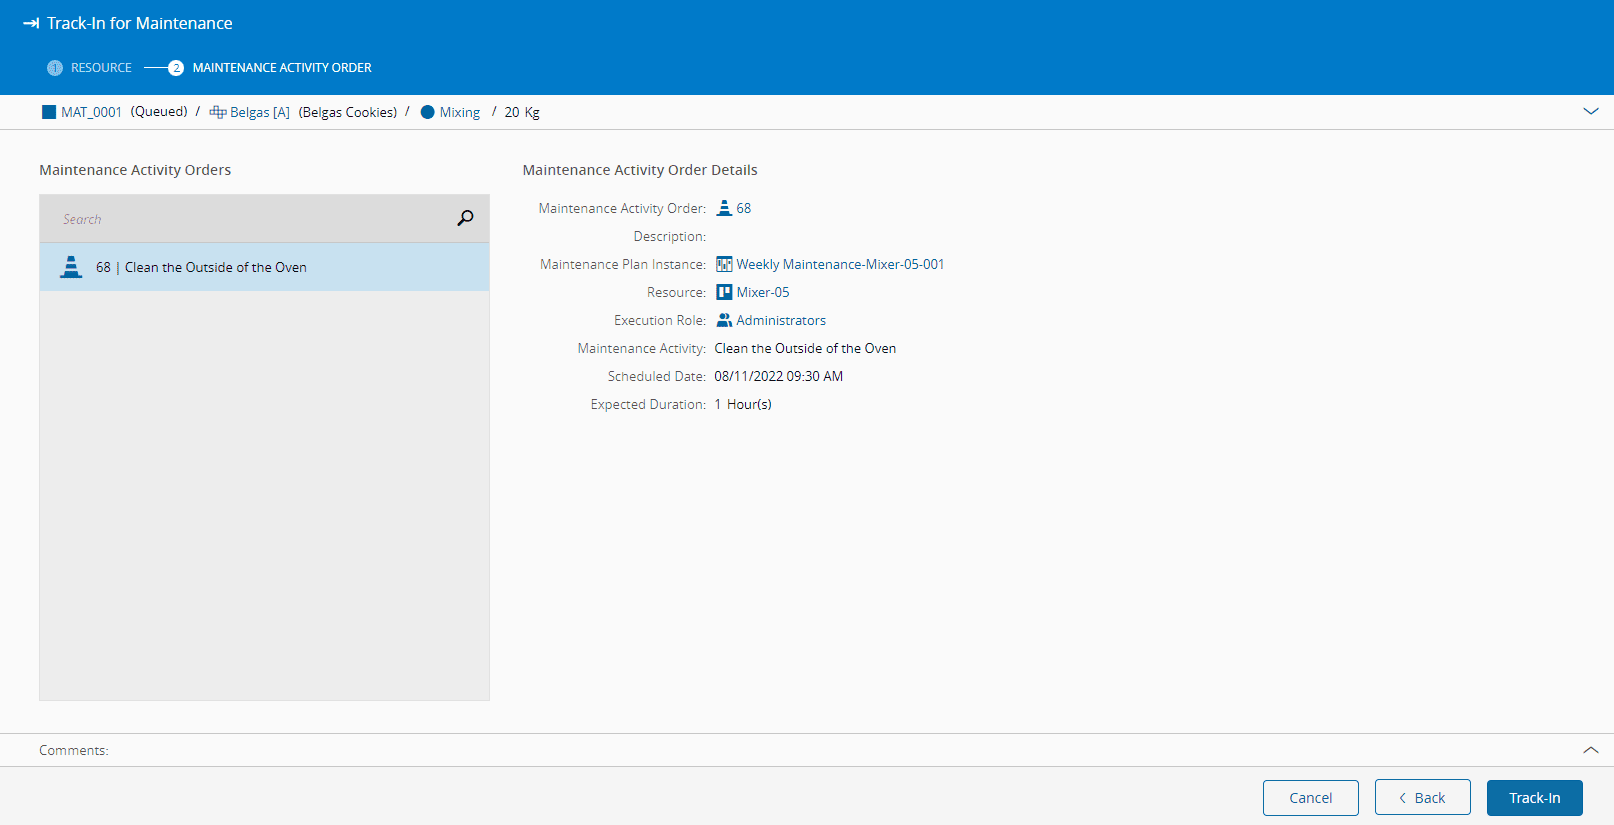Screen dimensions: 1614x825
Task: Click the Weekly Maintenance plan instance icon
Action: point(724,264)
